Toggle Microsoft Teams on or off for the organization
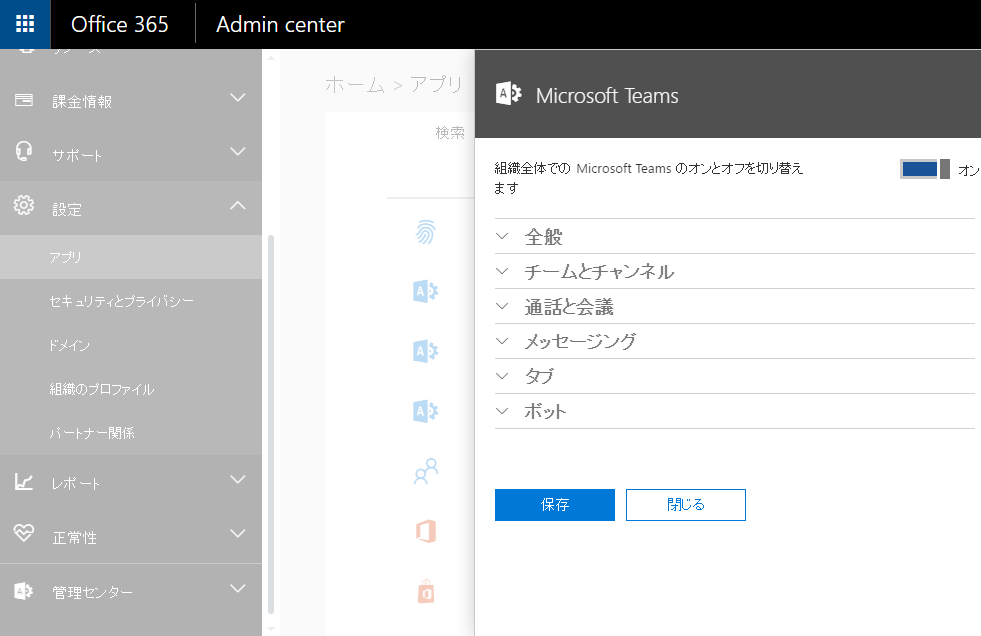The image size is (981, 636). (x=925, y=169)
